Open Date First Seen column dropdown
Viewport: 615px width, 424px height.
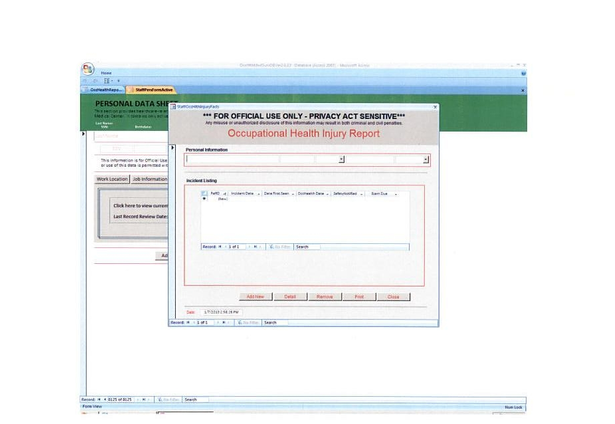tap(293, 194)
